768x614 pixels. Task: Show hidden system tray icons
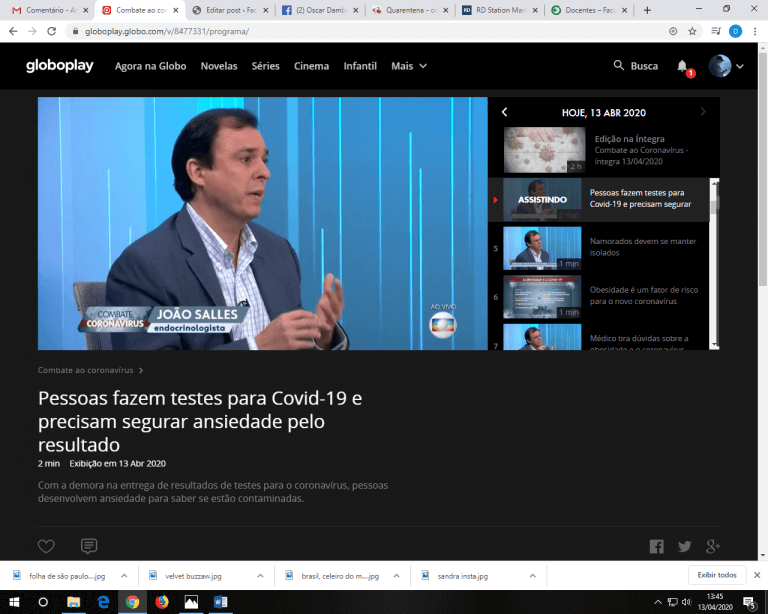tap(658, 602)
